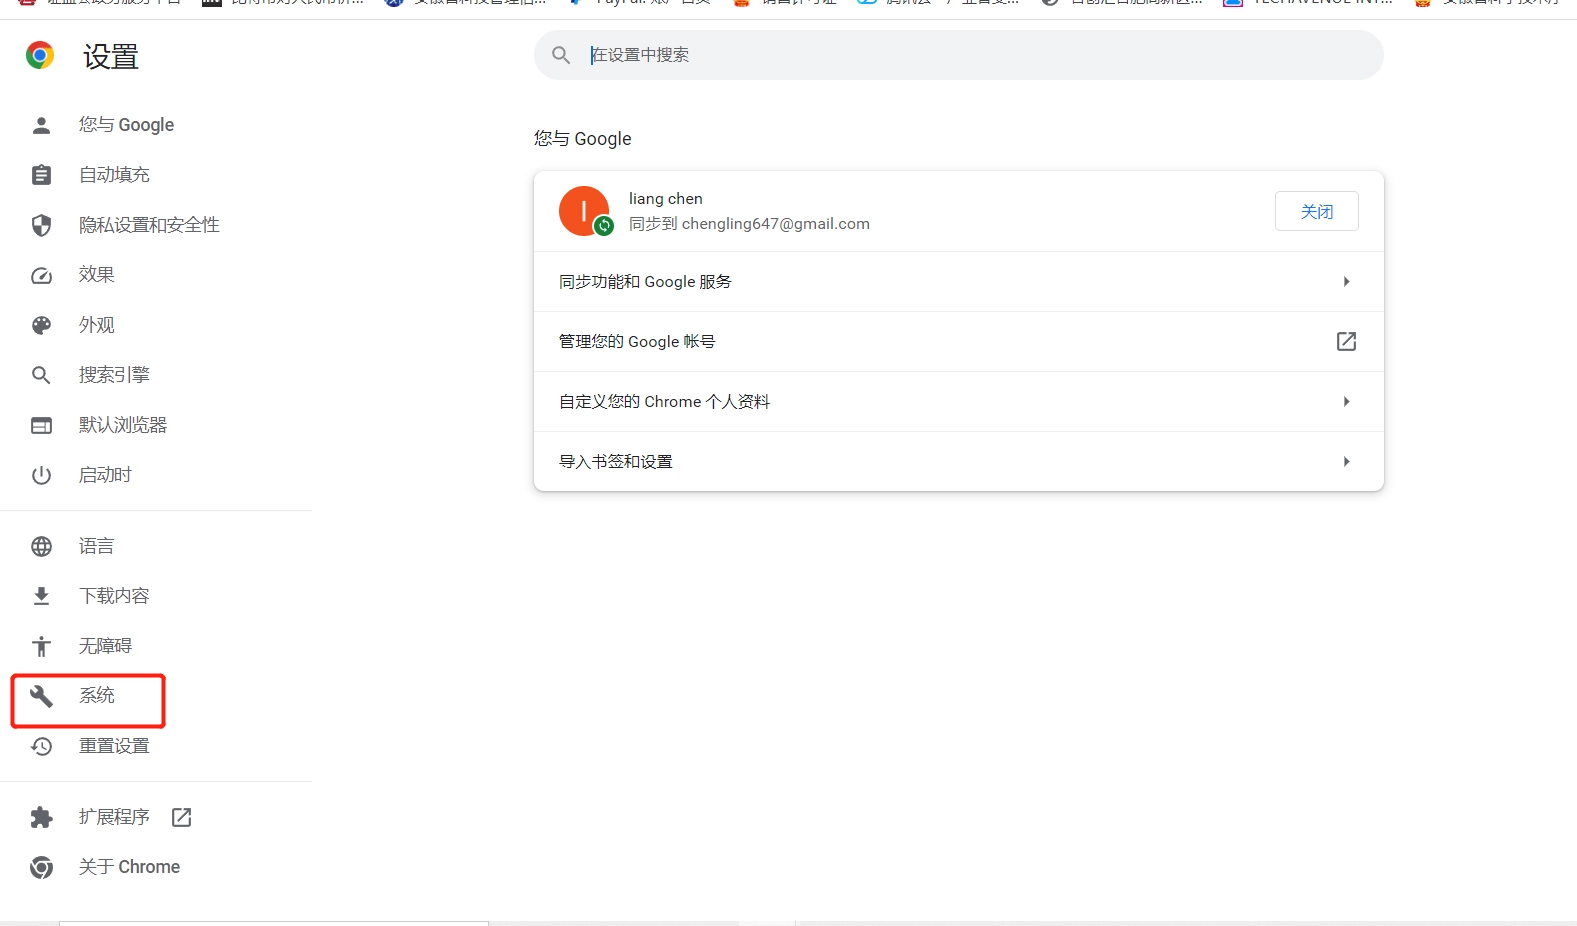Click the 外观 palette icon
This screenshot has height=926, width=1577.
[x=41, y=325]
